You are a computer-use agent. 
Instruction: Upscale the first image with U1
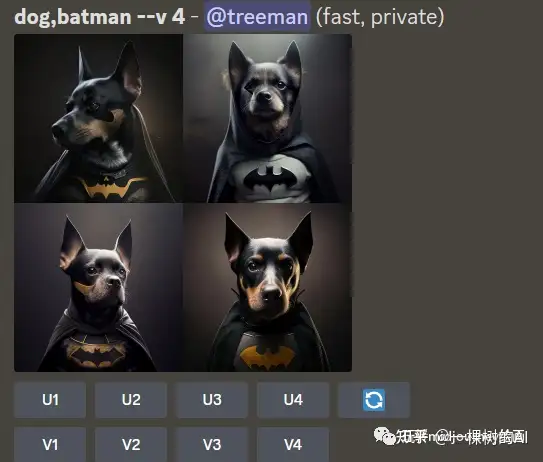pos(50,400)
